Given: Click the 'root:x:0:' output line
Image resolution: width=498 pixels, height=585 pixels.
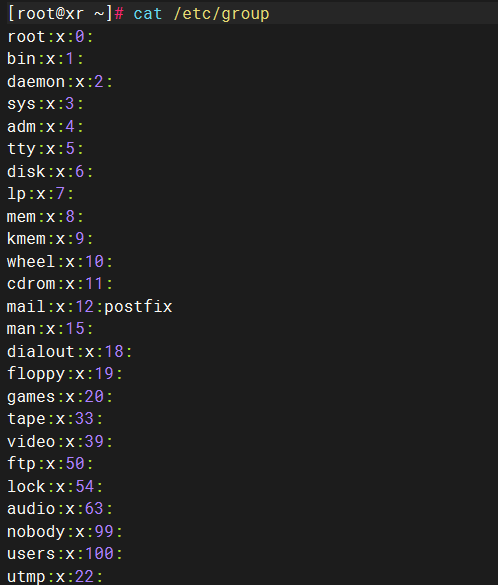Looking at the screenshot, I should (x=50, y=37).
